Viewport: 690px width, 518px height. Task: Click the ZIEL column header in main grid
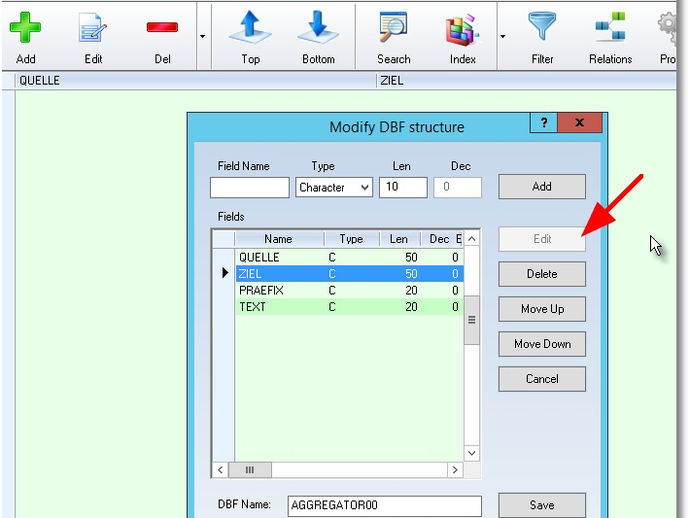point(526,81)
